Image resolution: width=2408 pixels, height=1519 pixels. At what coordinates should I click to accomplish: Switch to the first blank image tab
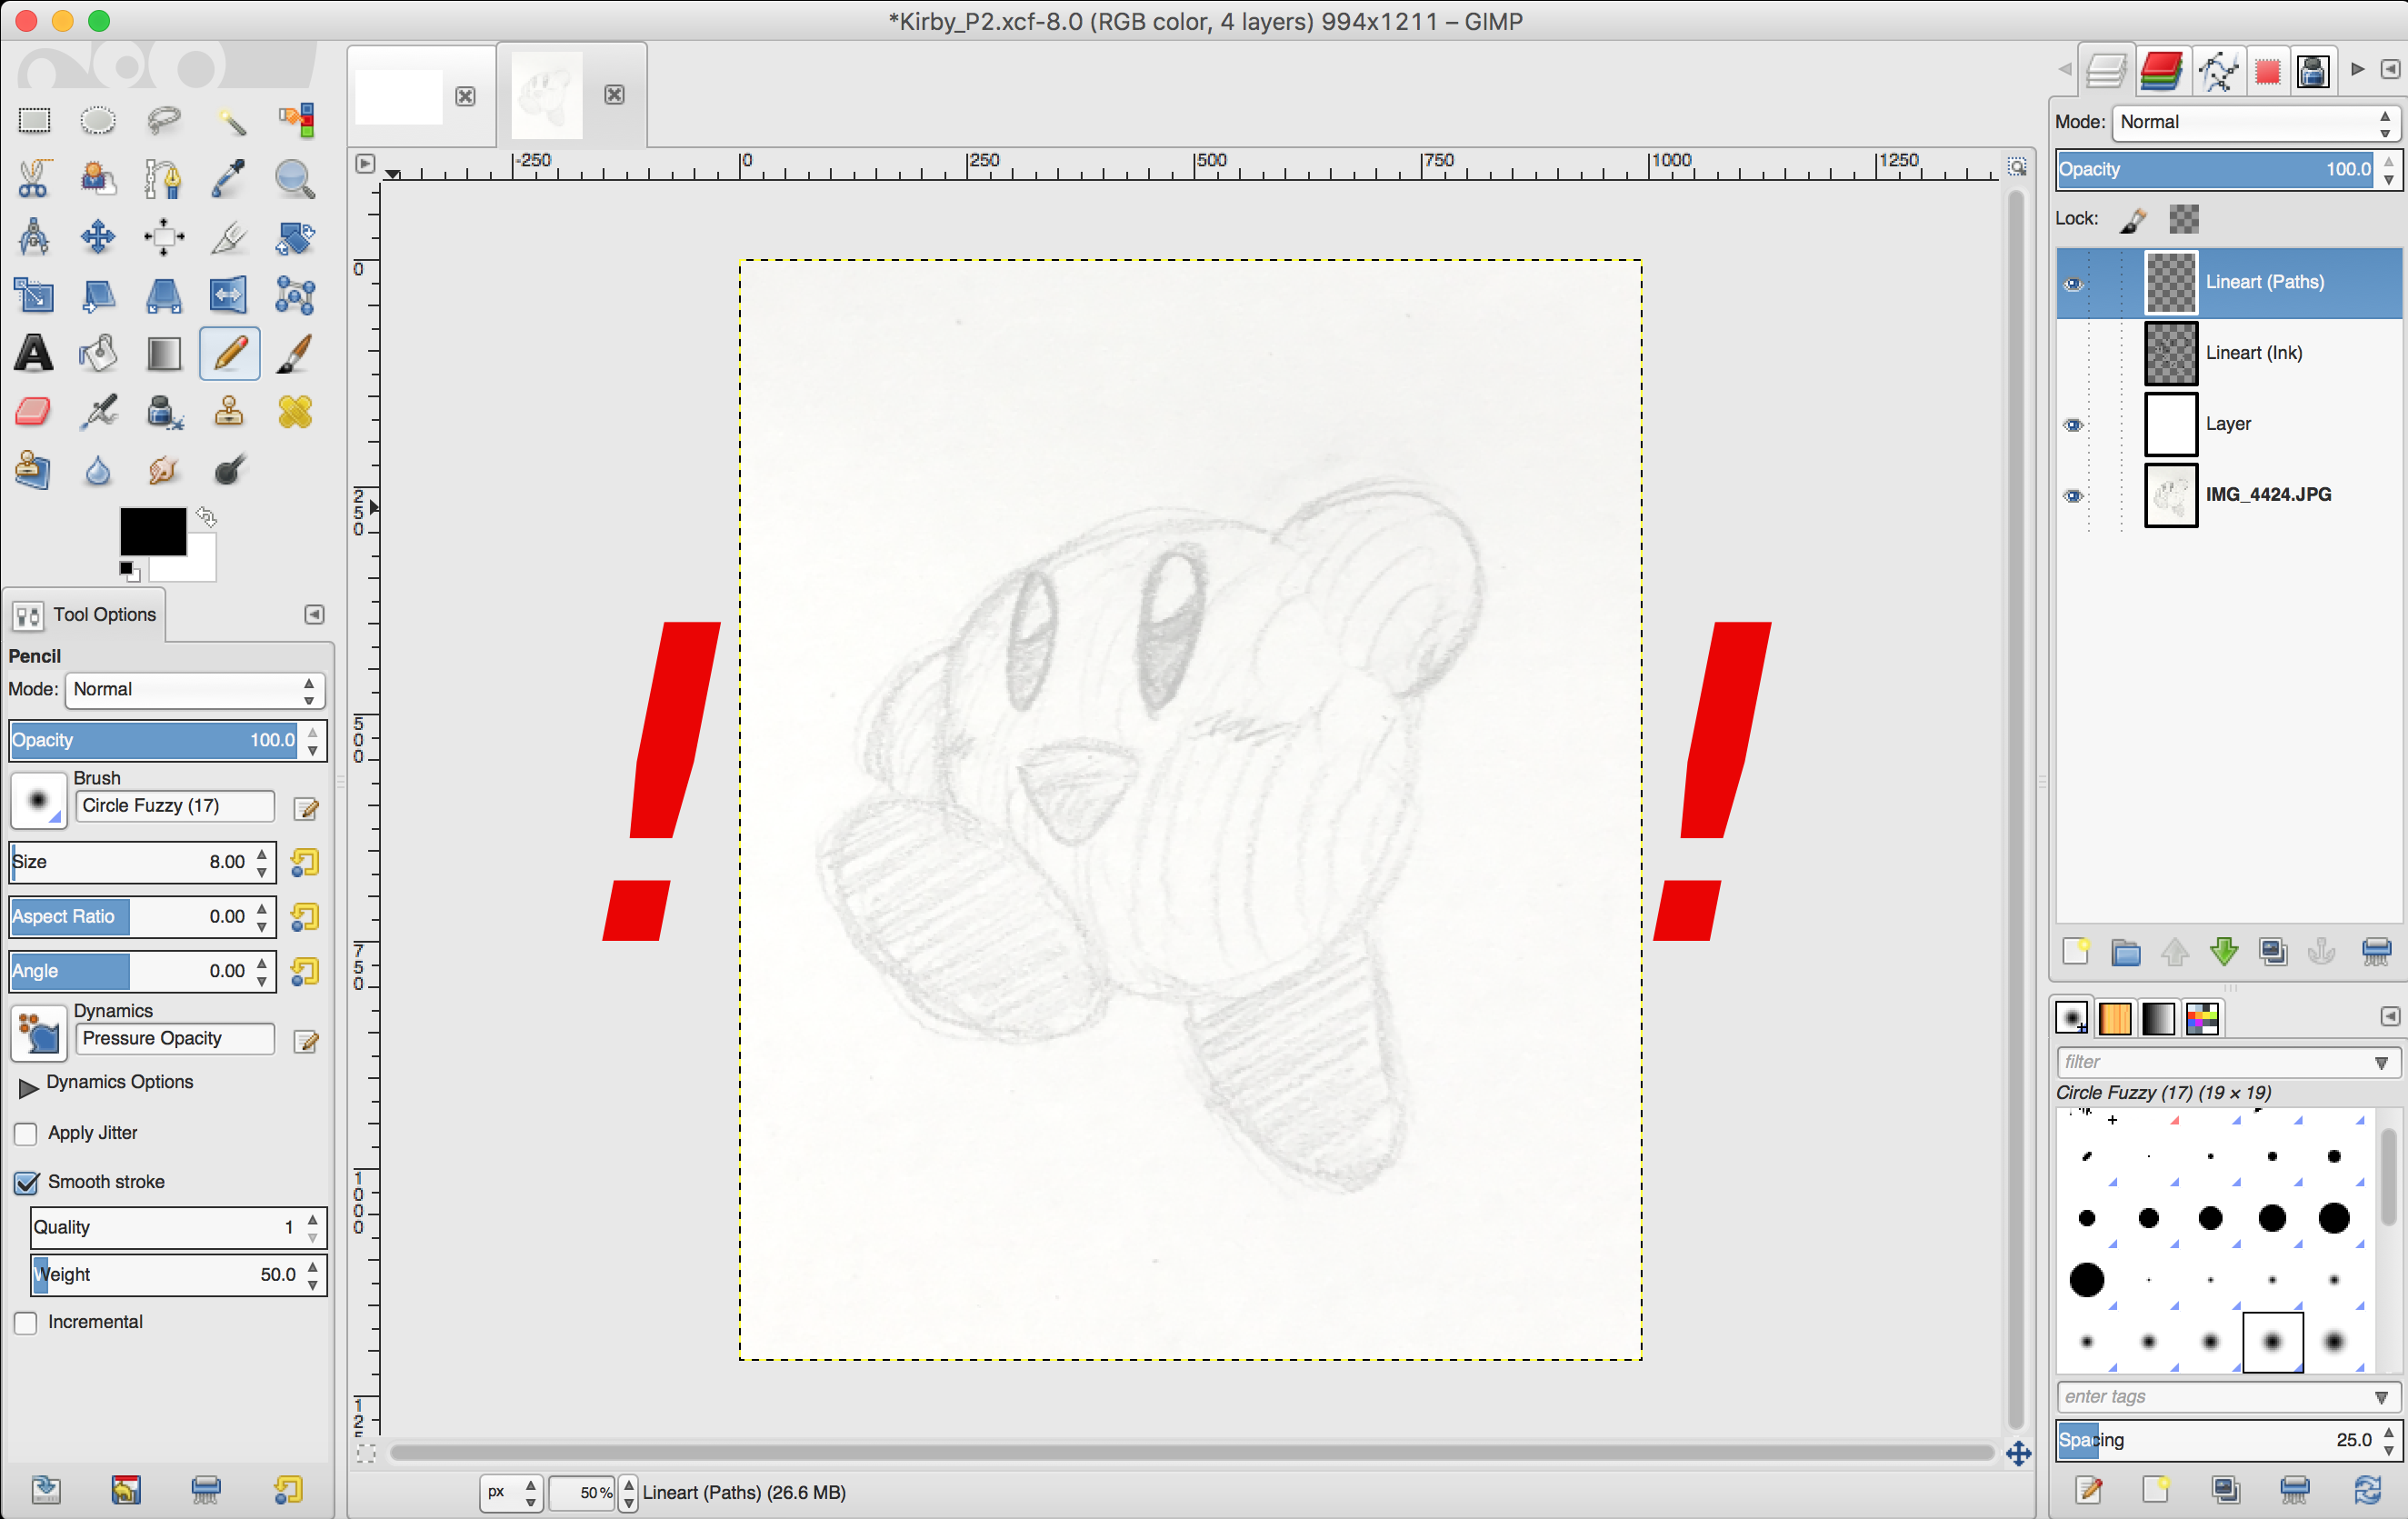[399, 96]
